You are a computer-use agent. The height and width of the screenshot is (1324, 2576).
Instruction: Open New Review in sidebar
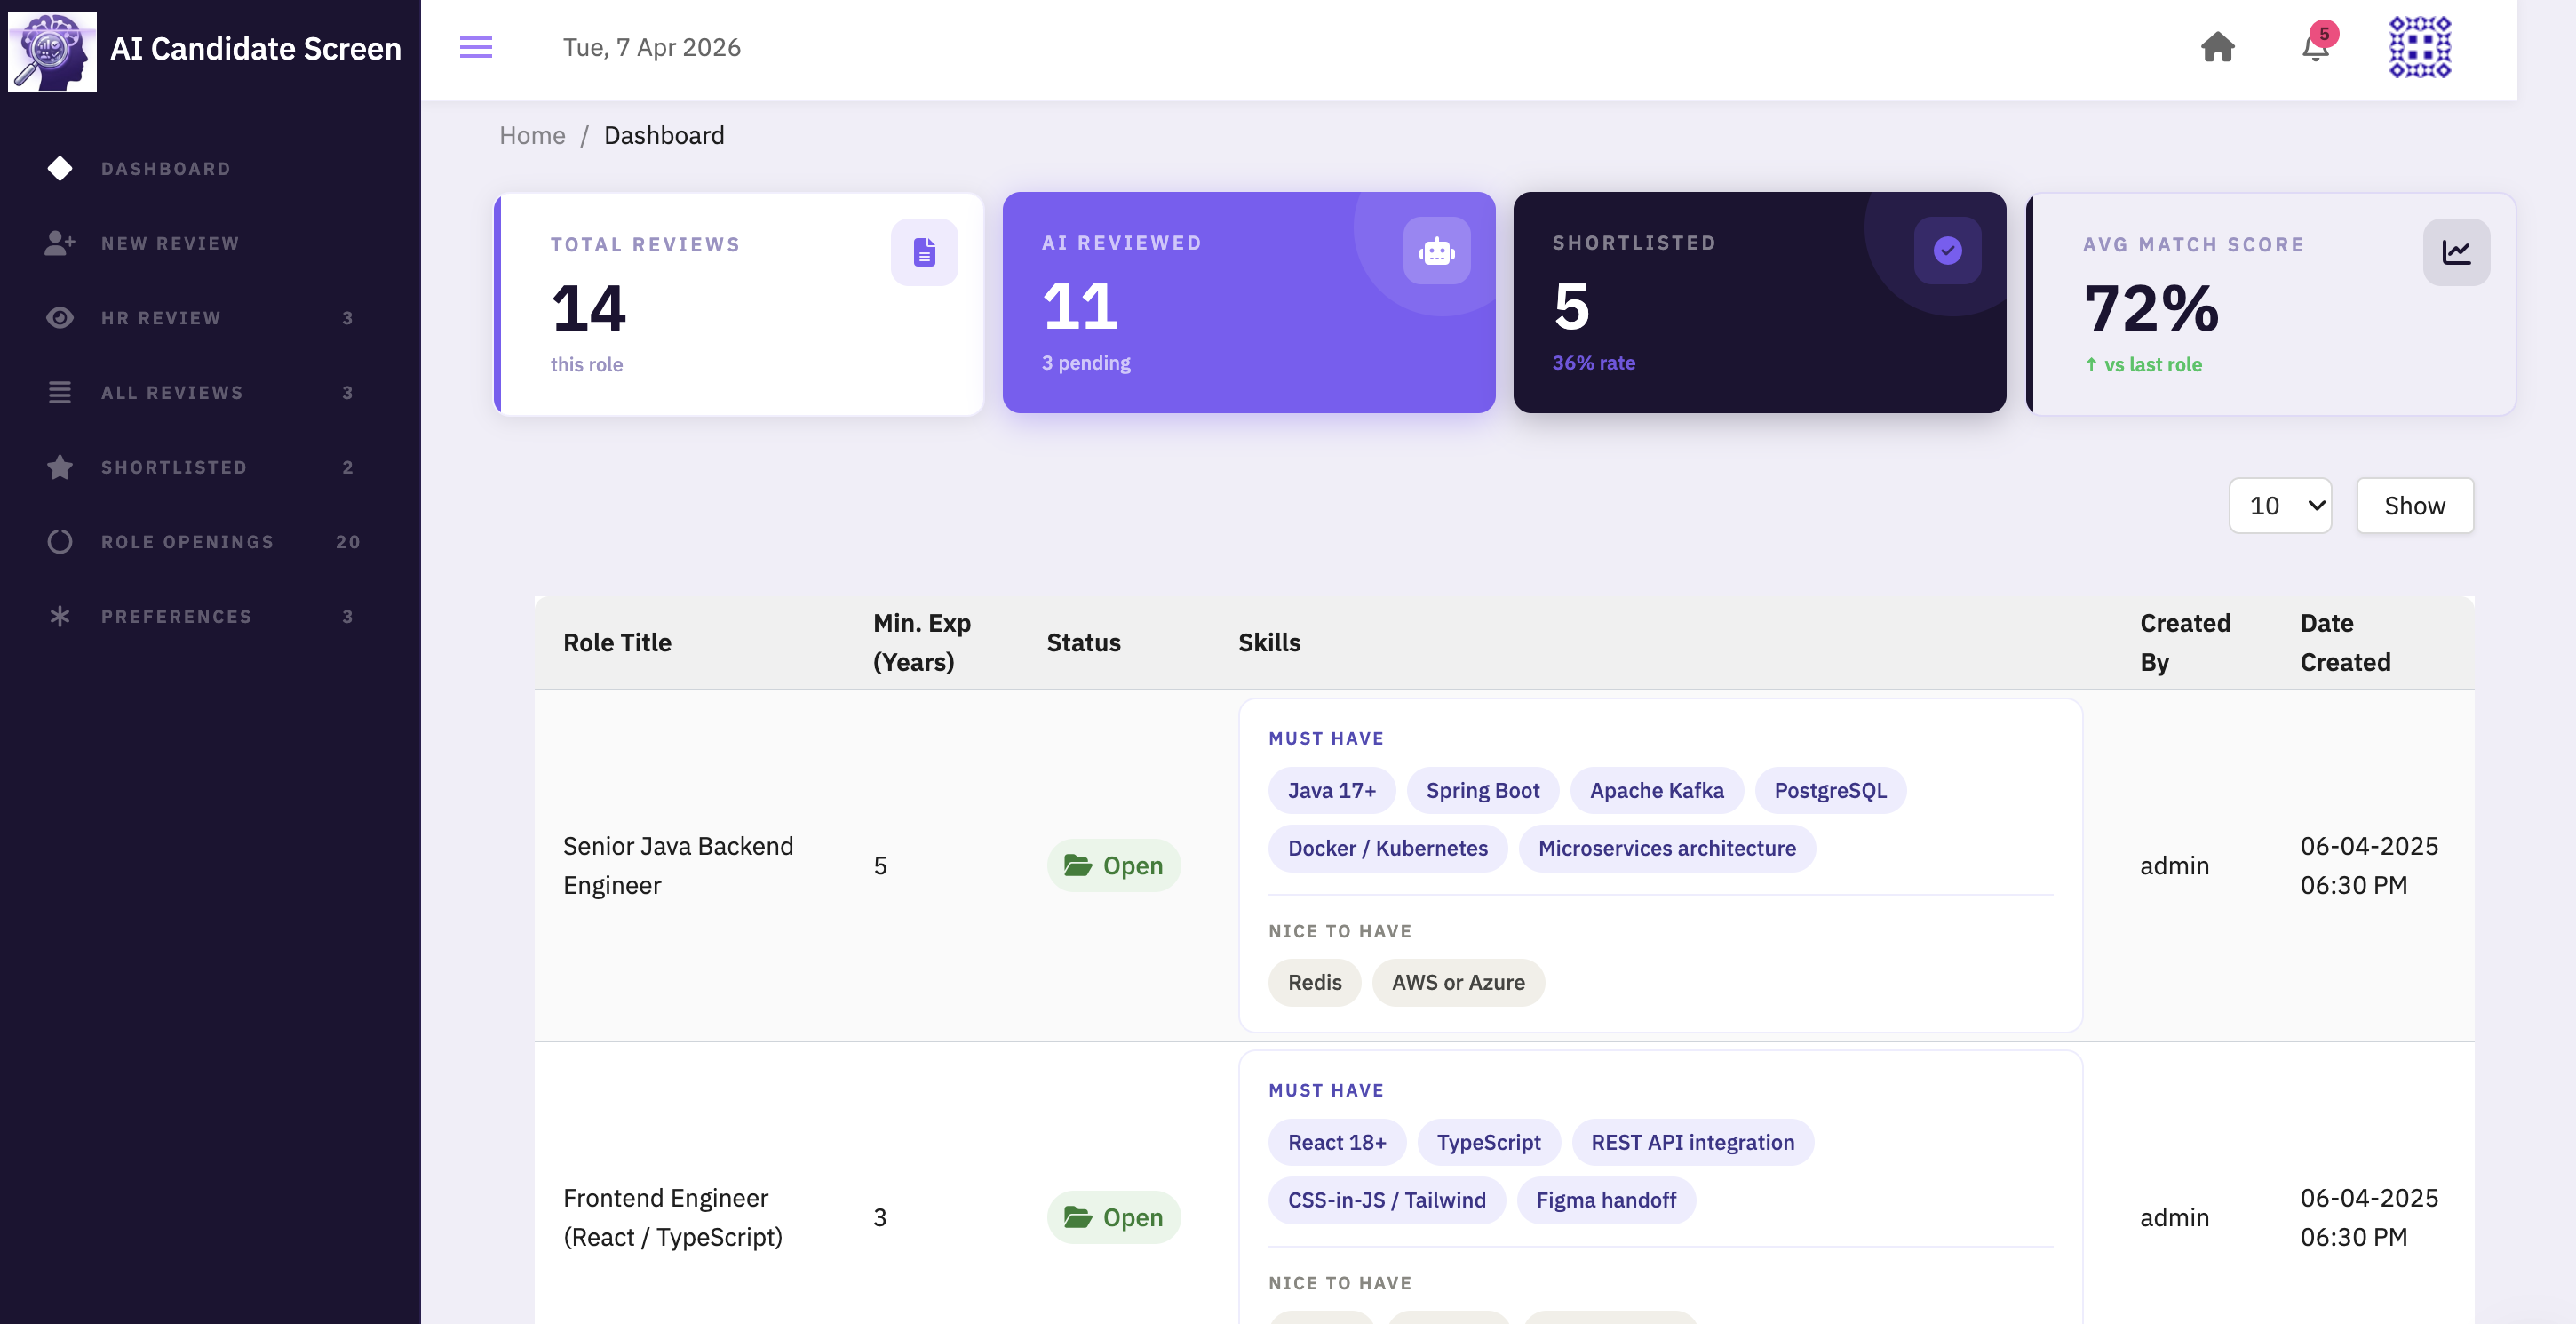pos(170,243)
